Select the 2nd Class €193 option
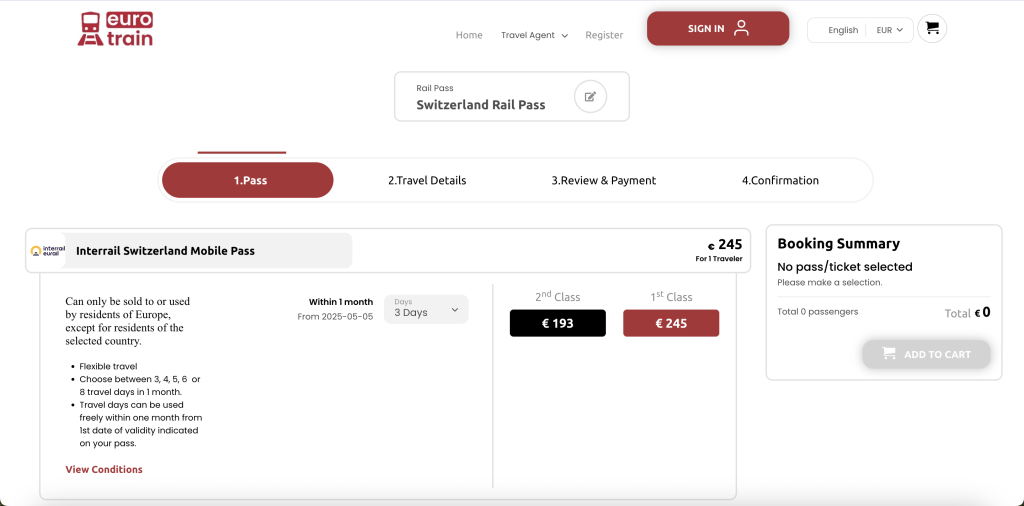 (557, 323)
